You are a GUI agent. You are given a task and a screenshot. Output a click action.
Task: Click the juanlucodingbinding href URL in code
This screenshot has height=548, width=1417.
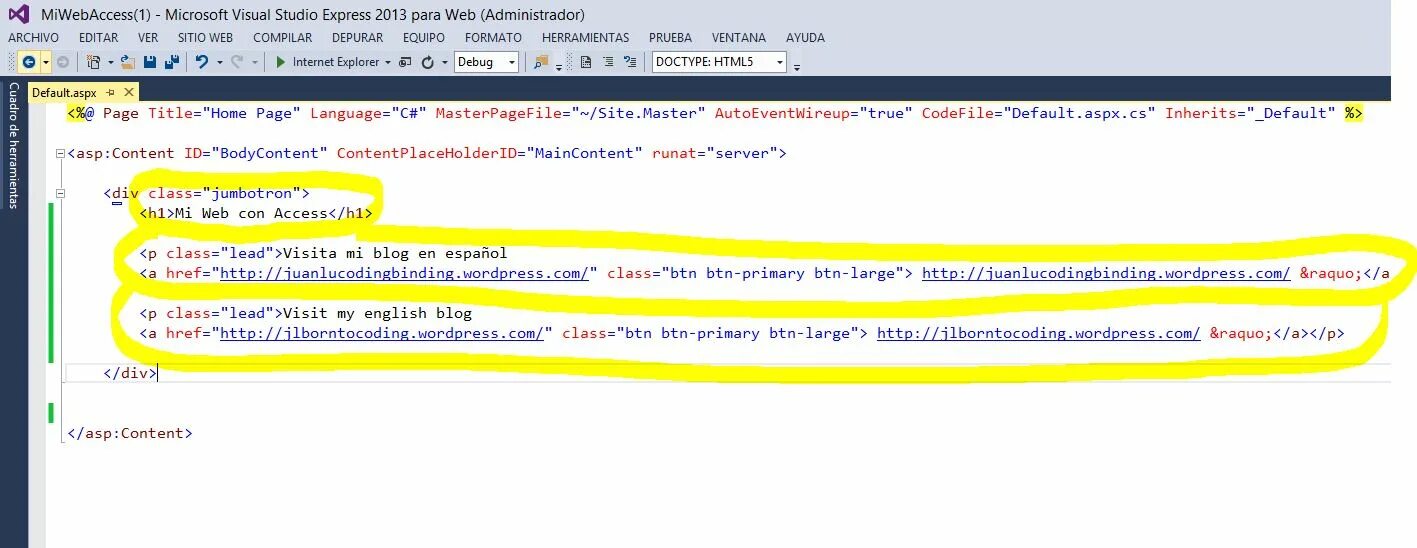click(404, 273)
